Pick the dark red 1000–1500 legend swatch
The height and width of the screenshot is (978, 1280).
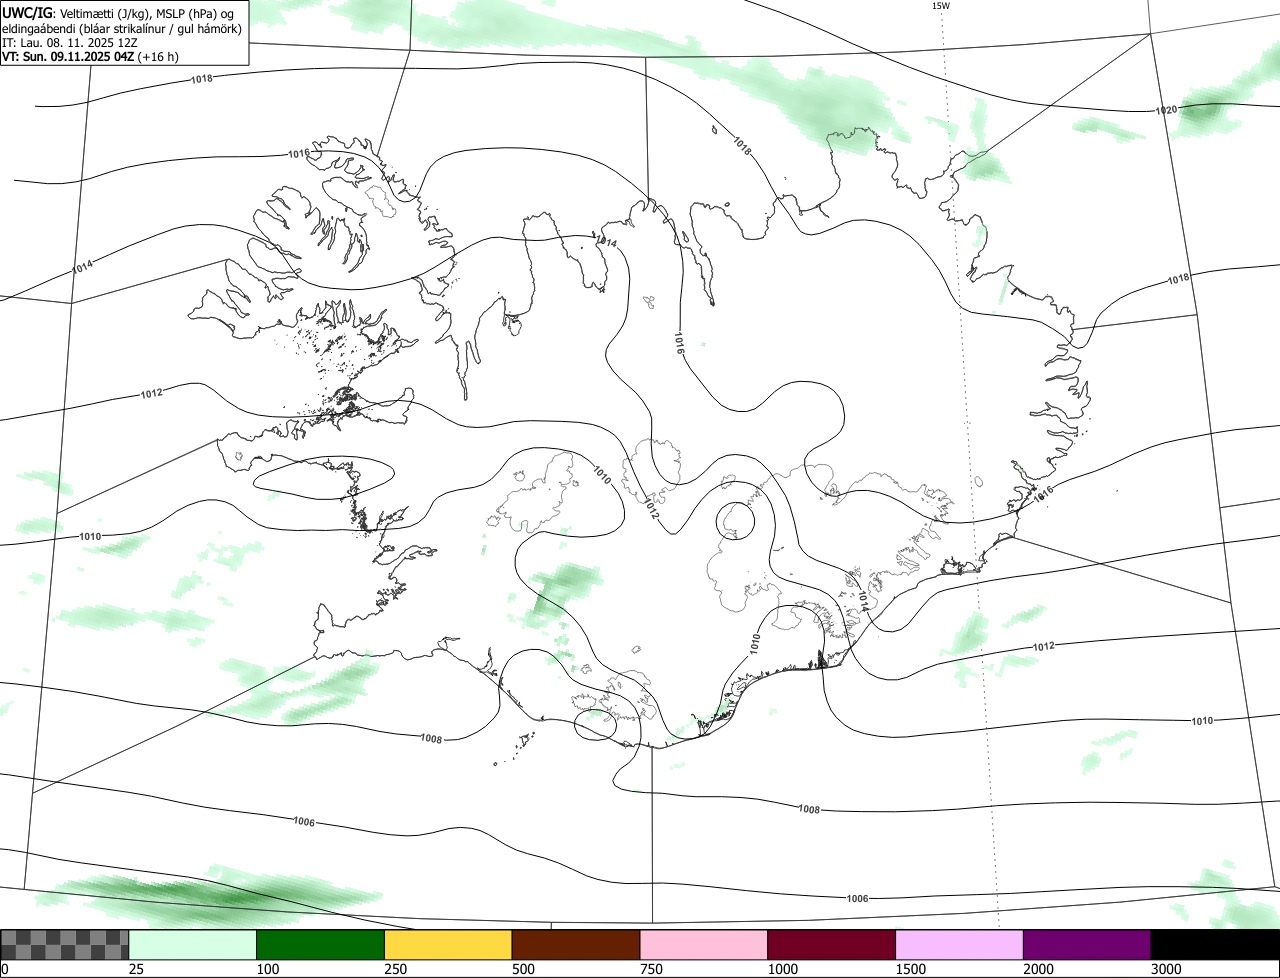coord(832,945)
